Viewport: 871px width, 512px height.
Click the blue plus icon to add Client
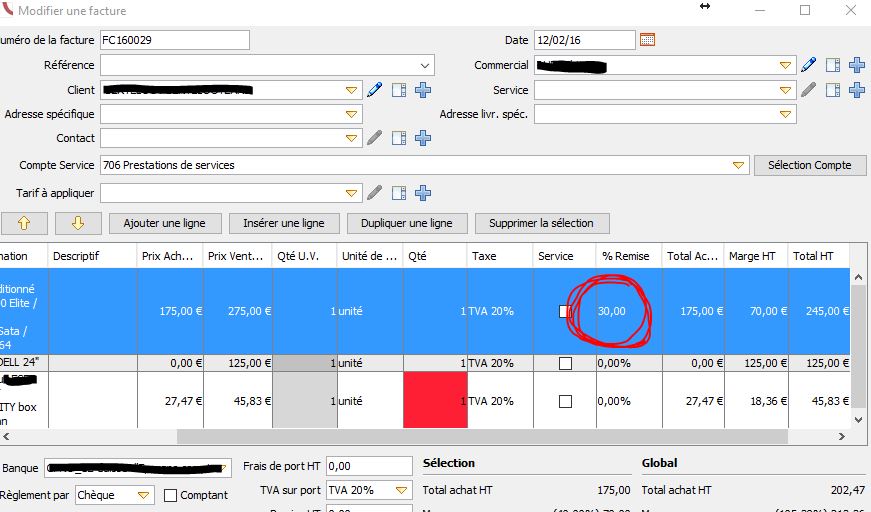[422, 90]
